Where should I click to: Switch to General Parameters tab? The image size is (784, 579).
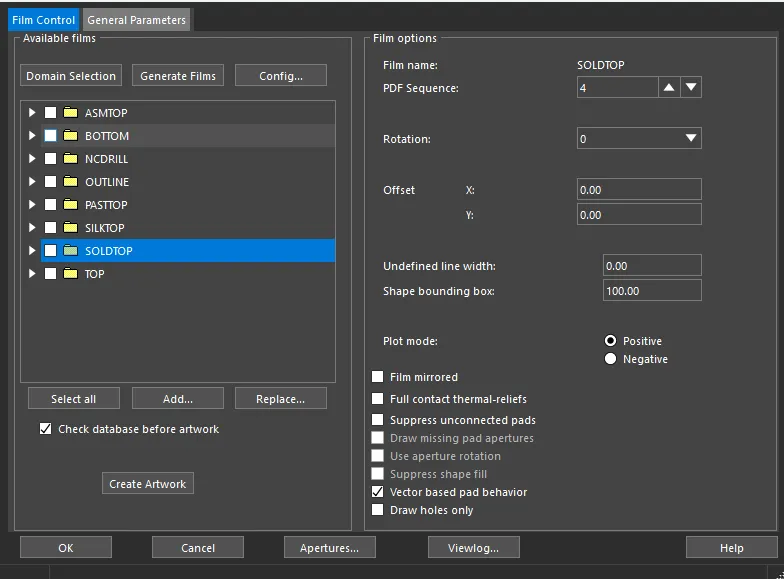[136, 20]
